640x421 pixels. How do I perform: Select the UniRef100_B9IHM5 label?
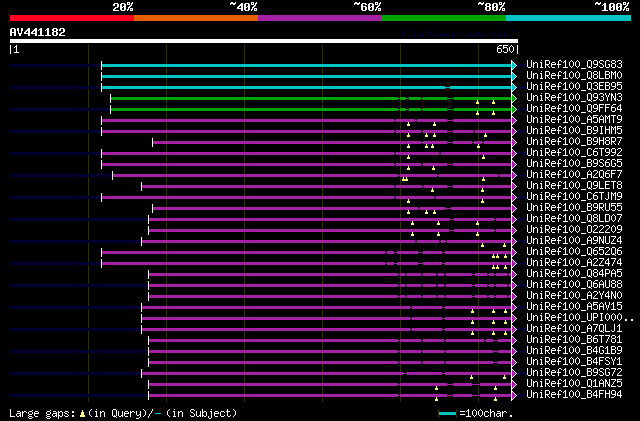coord(574,131)
